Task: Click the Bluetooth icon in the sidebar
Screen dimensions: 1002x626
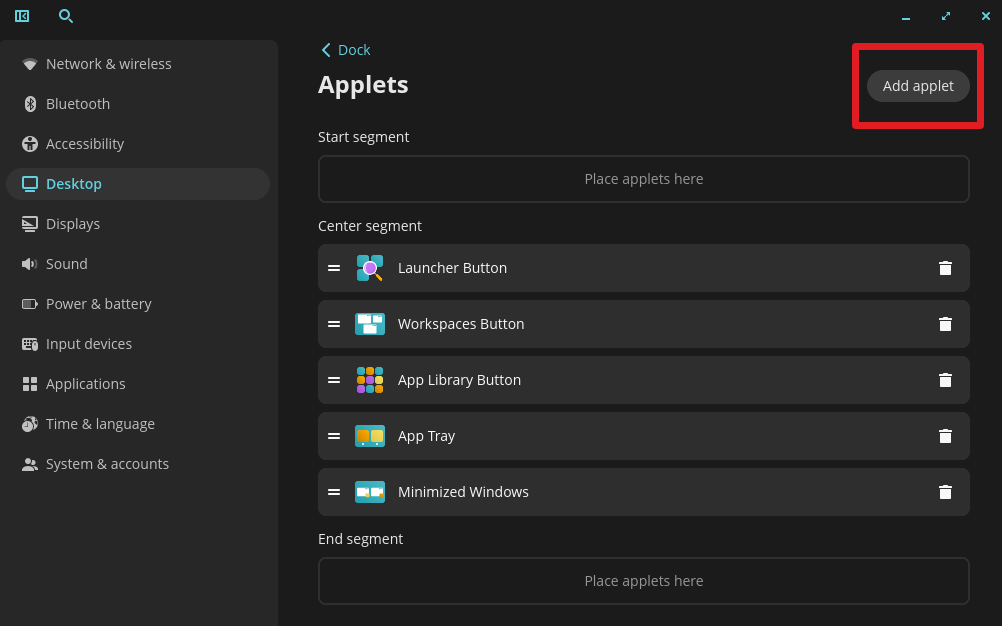Action: (x=29, y=103)
